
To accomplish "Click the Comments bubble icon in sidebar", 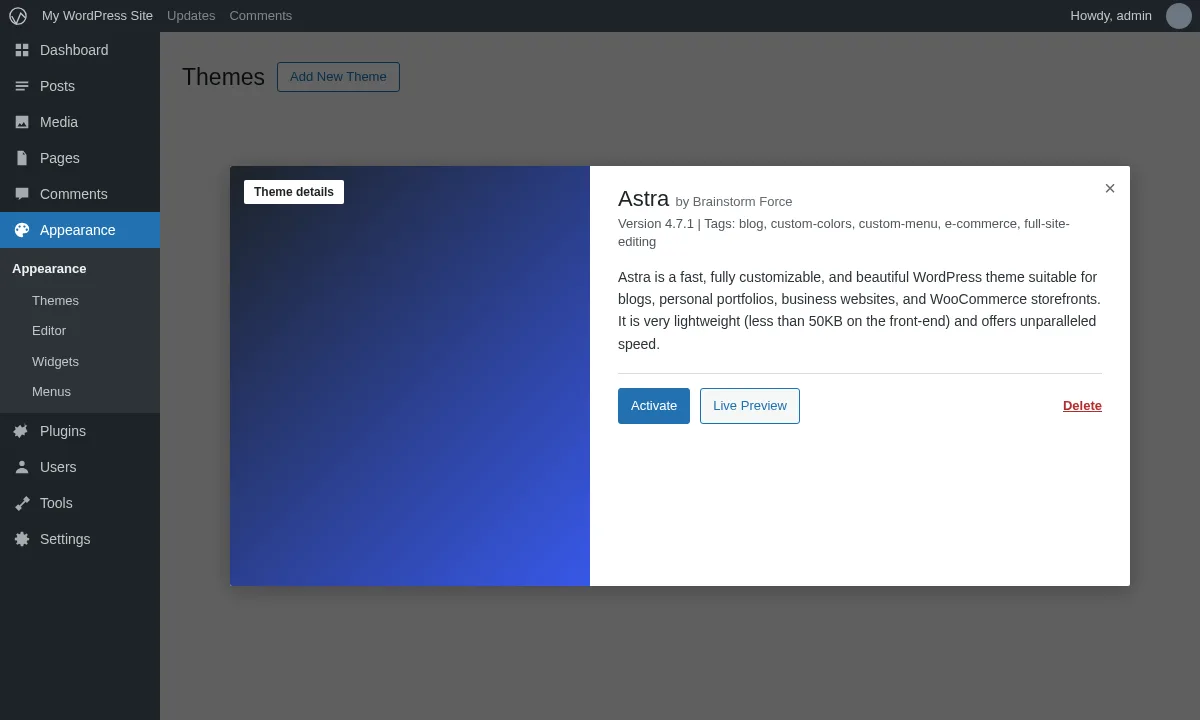I will (x=22, y=194).
